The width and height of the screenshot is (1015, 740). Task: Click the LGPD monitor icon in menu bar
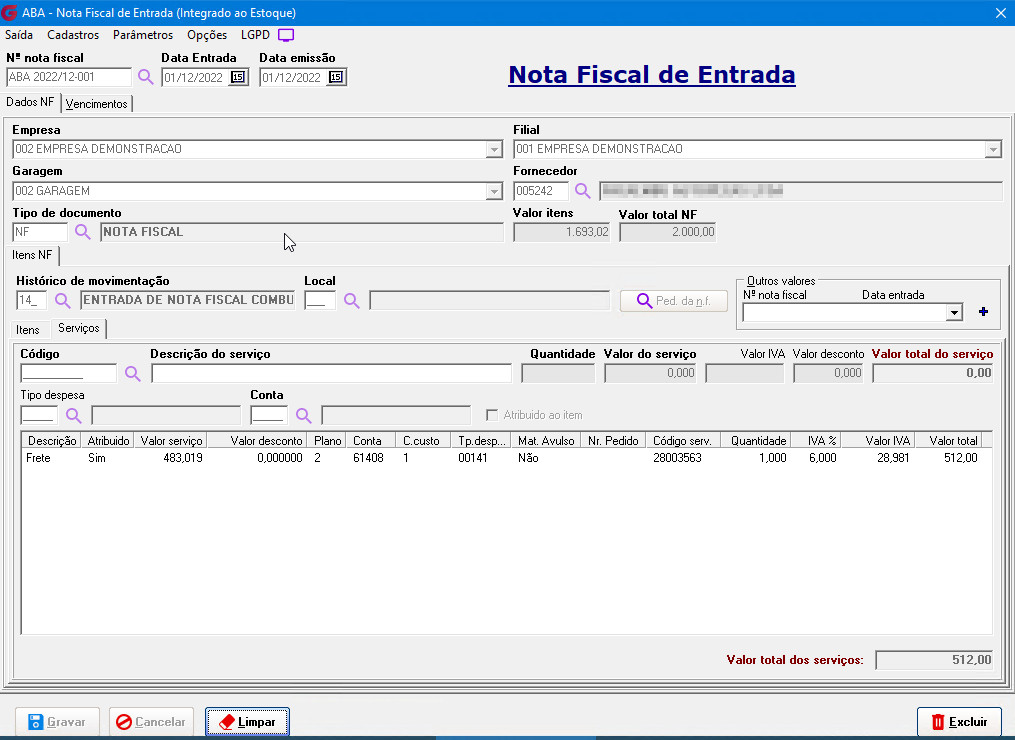tap(285, 35)
